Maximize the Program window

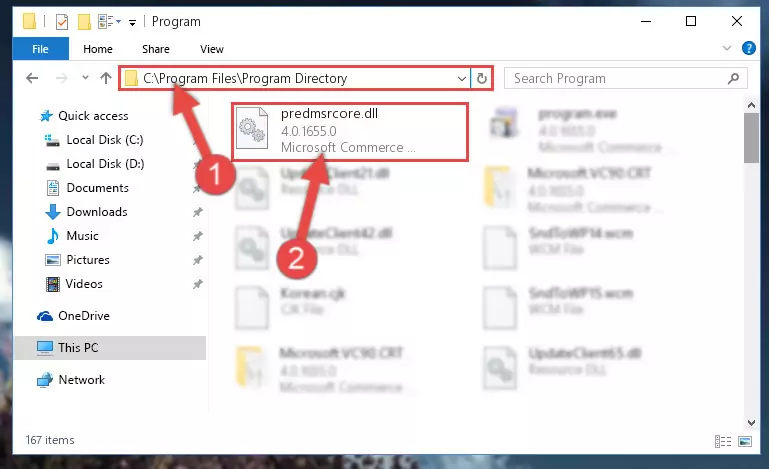tap(691, 21)
